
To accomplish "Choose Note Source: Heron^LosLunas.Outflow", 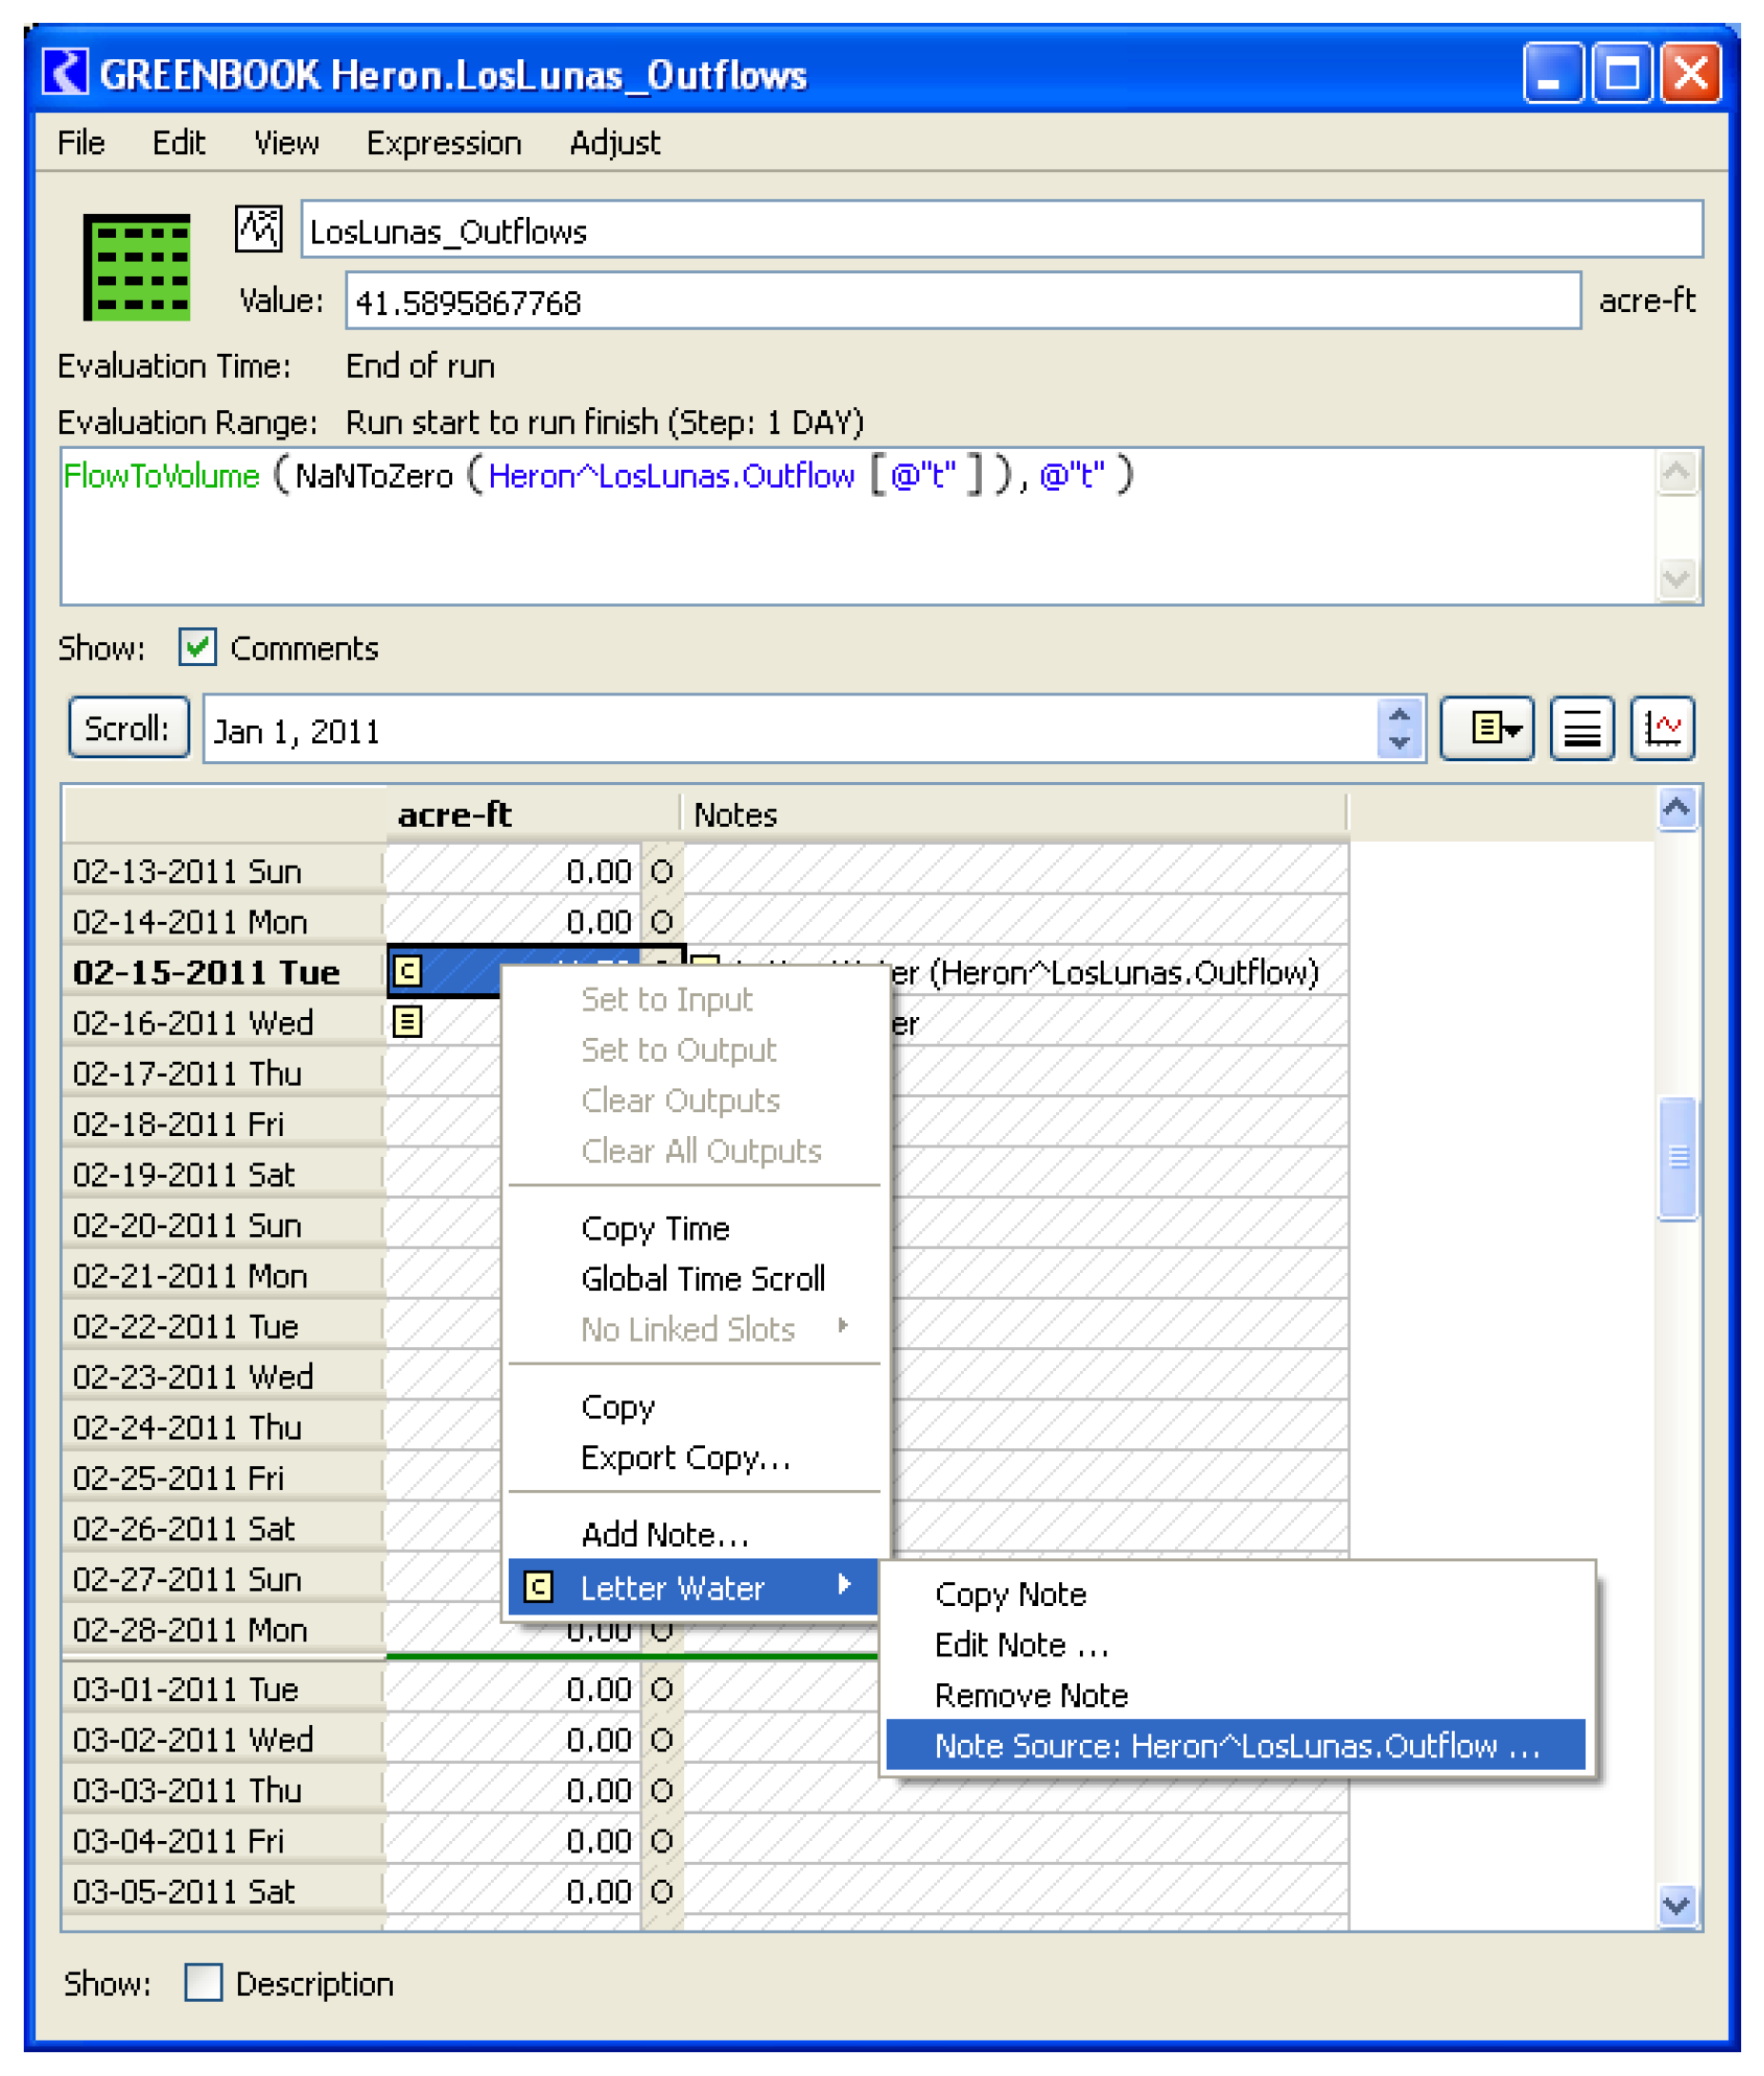I will (1235, 1745).
